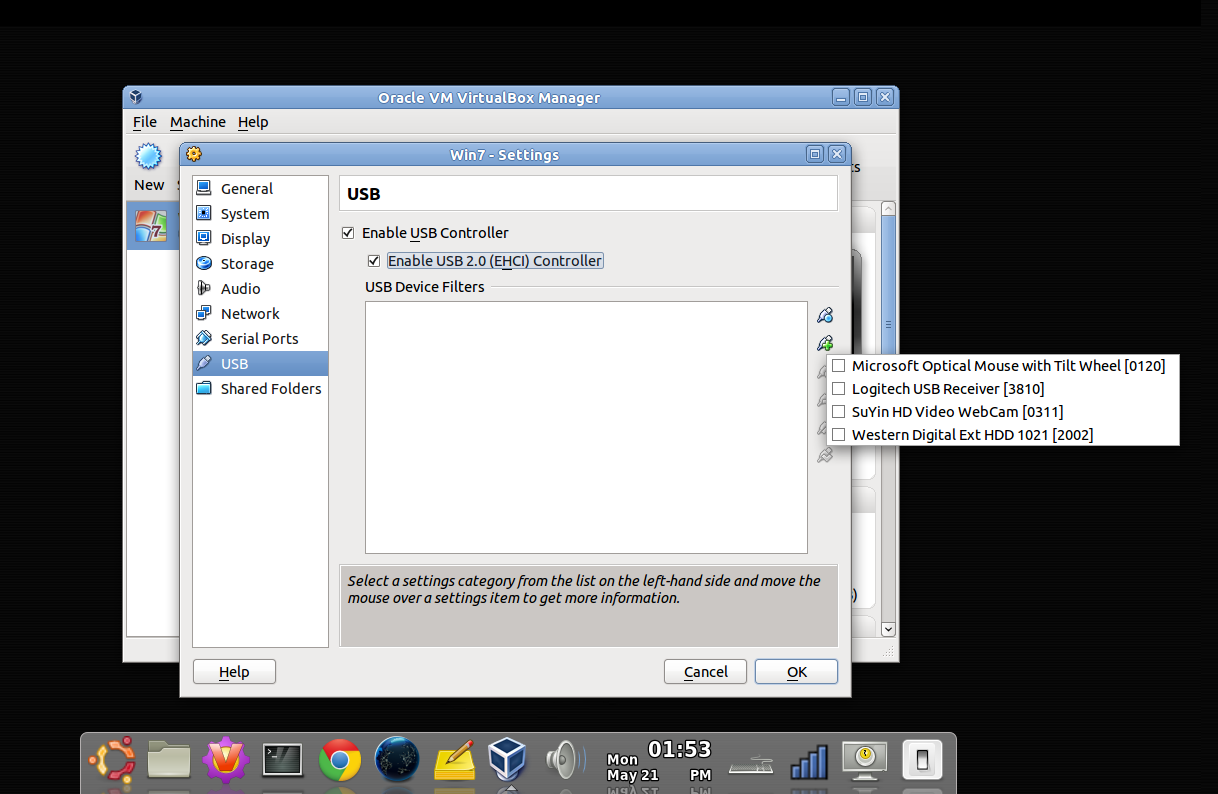This screenshot has width=1218, height=794.
Task: Launch Google Chrome from the dock
Action: click(x=340, y=760)
